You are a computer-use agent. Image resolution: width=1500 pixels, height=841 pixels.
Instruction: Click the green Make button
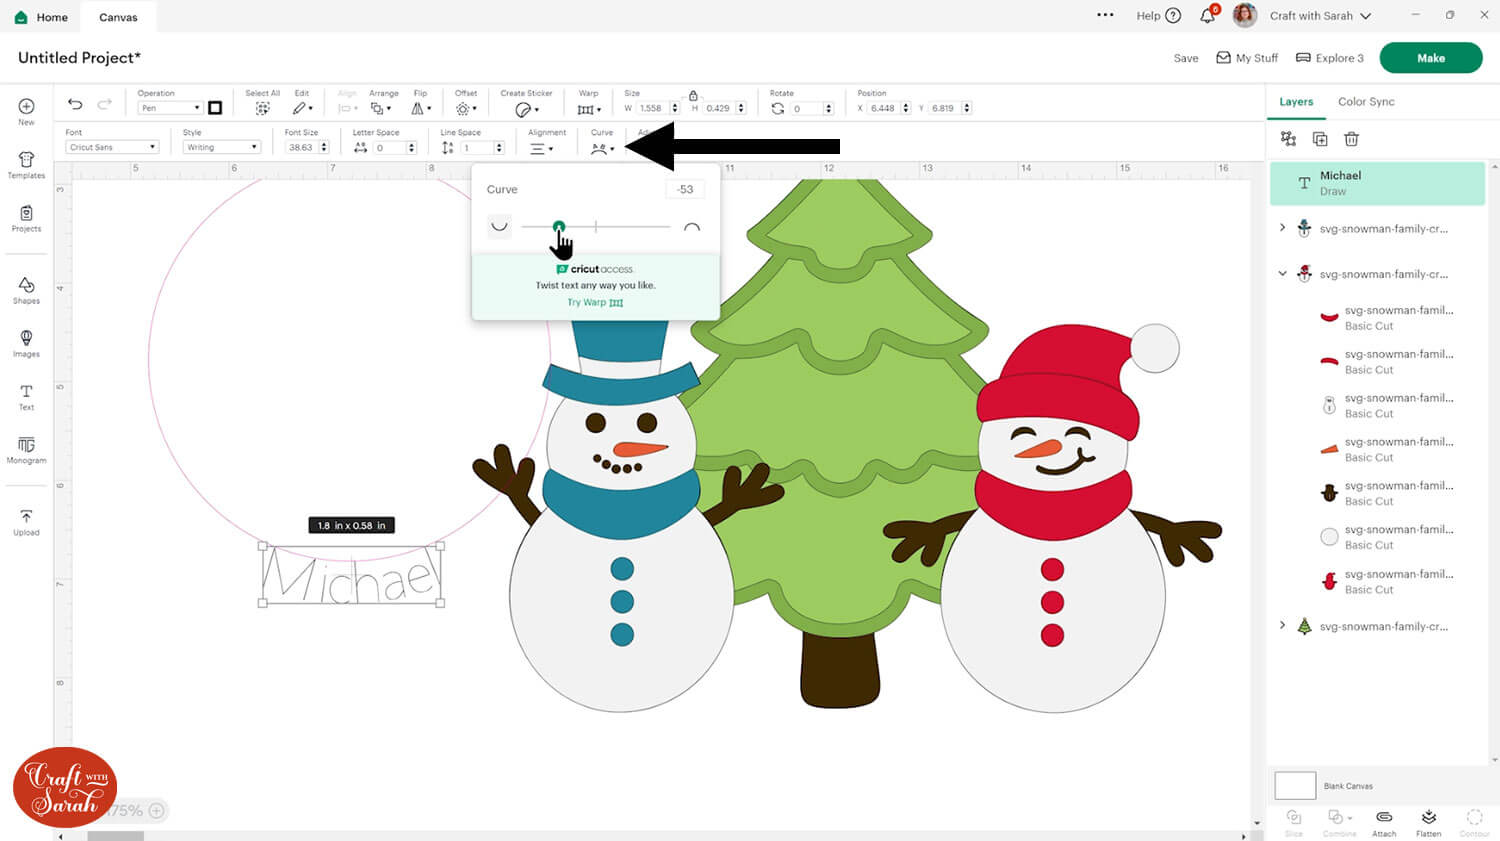1430,58
